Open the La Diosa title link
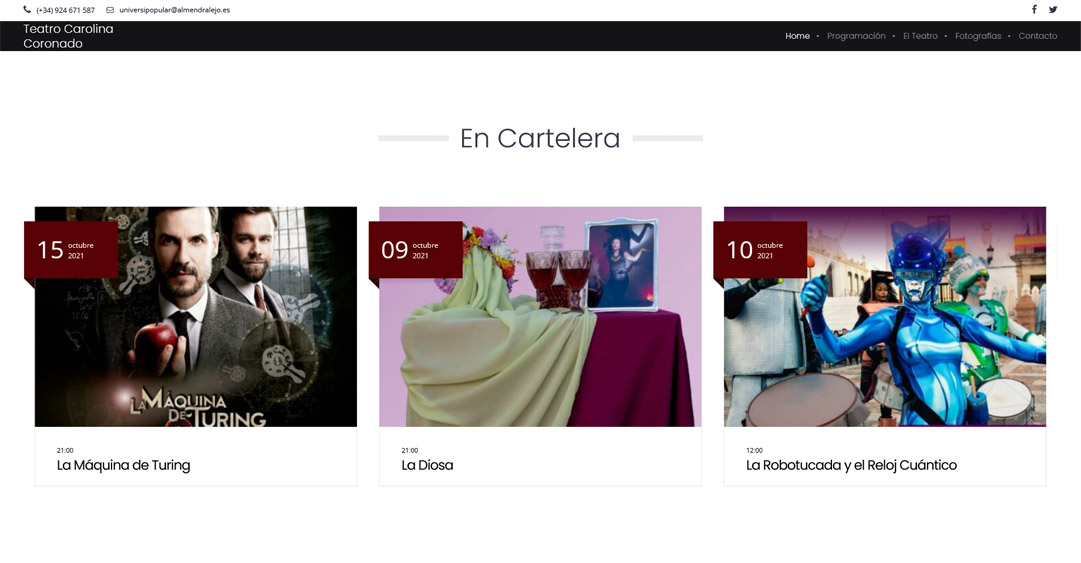 [x=427, y=465]
